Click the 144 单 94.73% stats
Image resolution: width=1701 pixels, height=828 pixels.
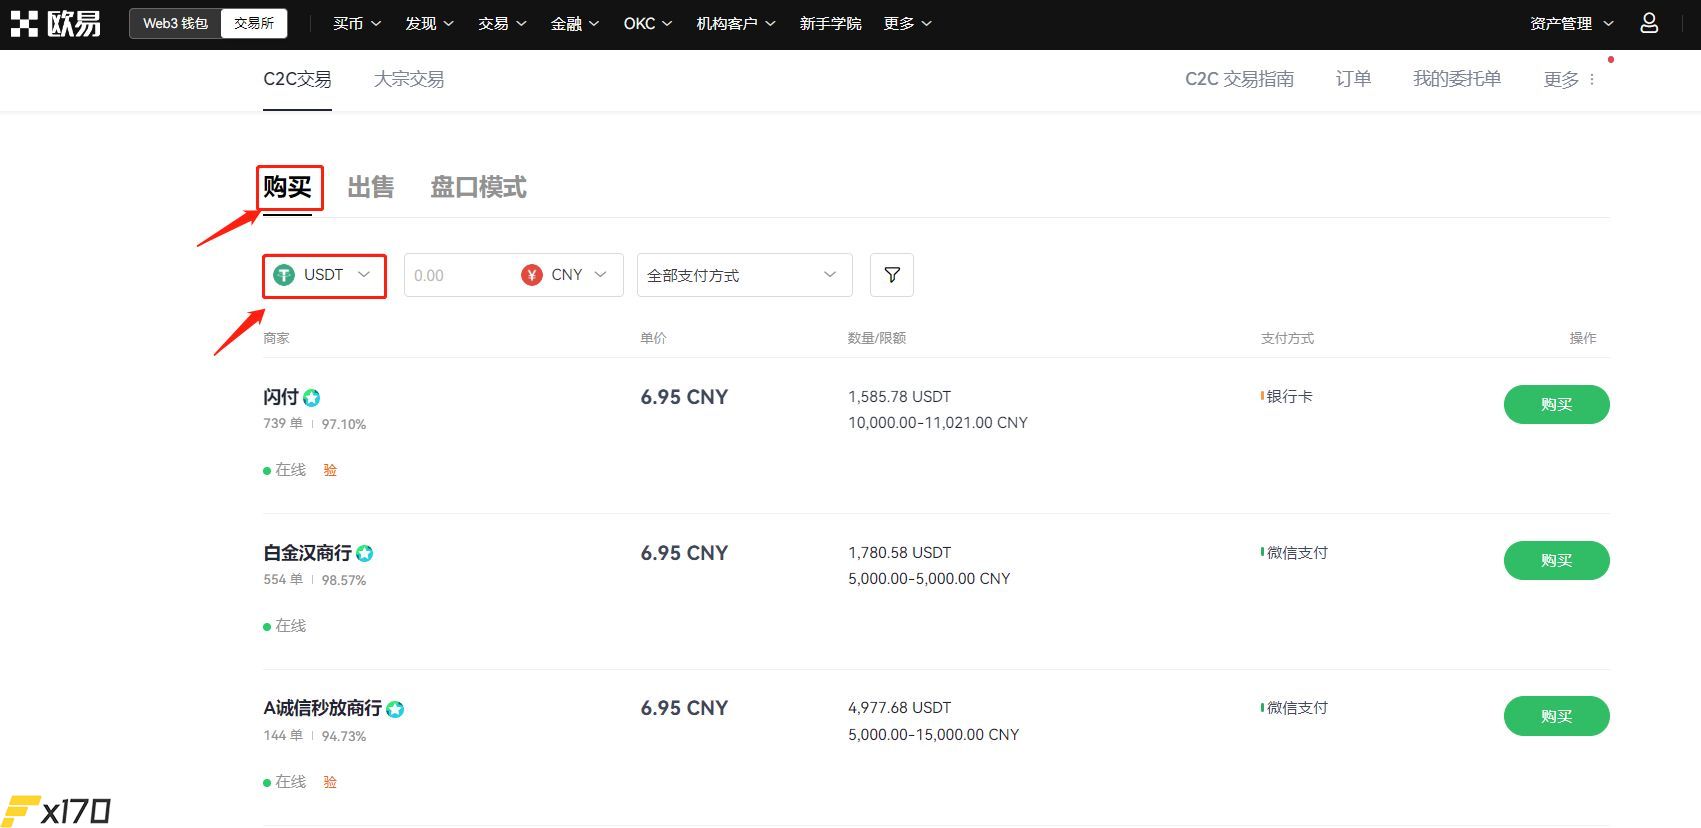pyautogui.click(x=315, y=736)
